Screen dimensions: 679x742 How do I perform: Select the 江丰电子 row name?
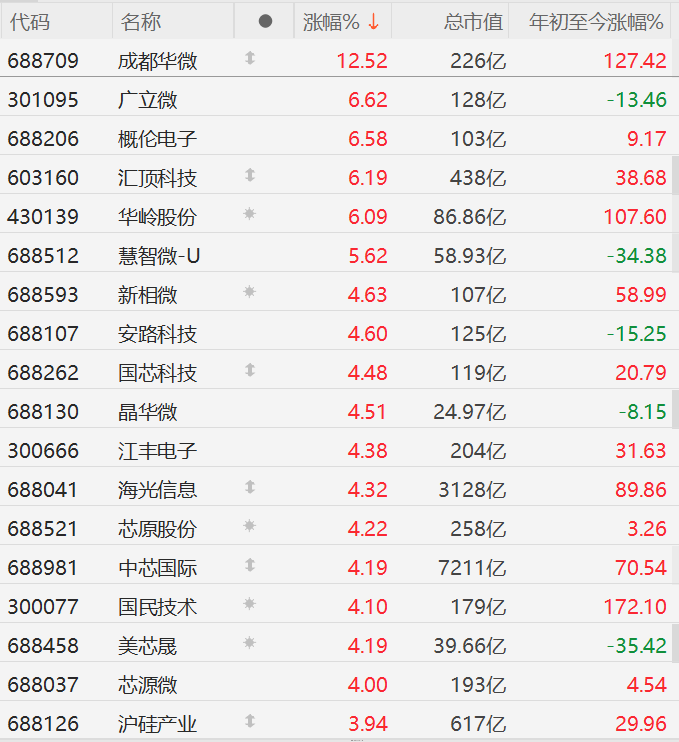tap(158, 451)
